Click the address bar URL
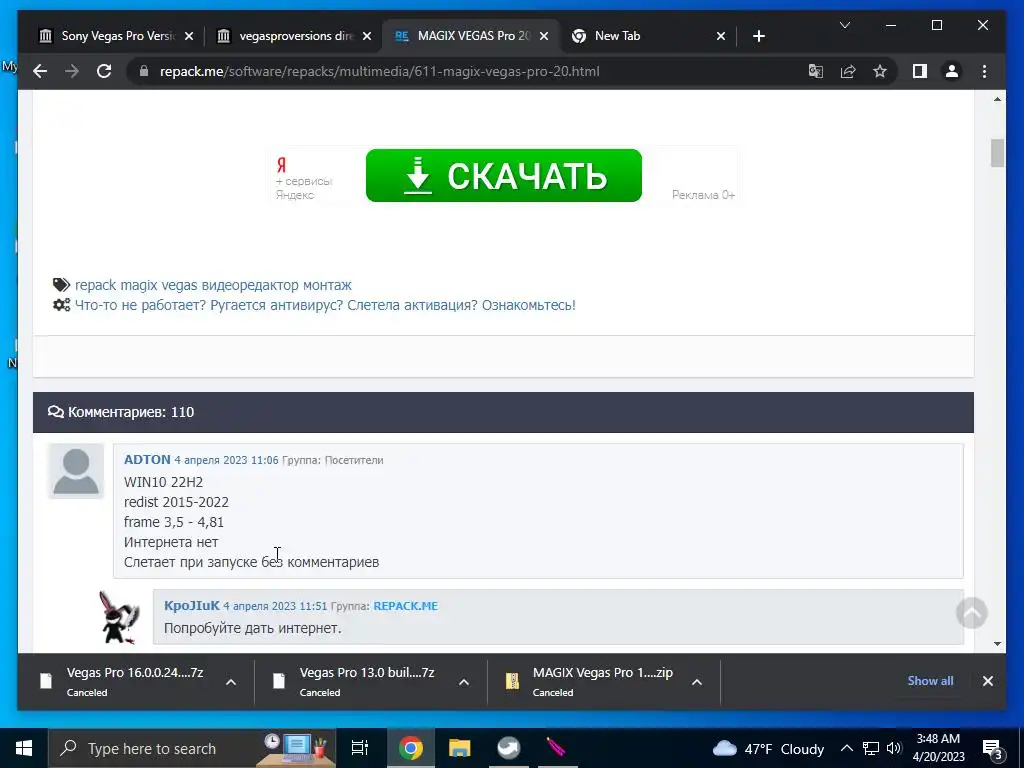Image resolution: width=1024 pixels, height=768 pixels. (x=379, y=71)
